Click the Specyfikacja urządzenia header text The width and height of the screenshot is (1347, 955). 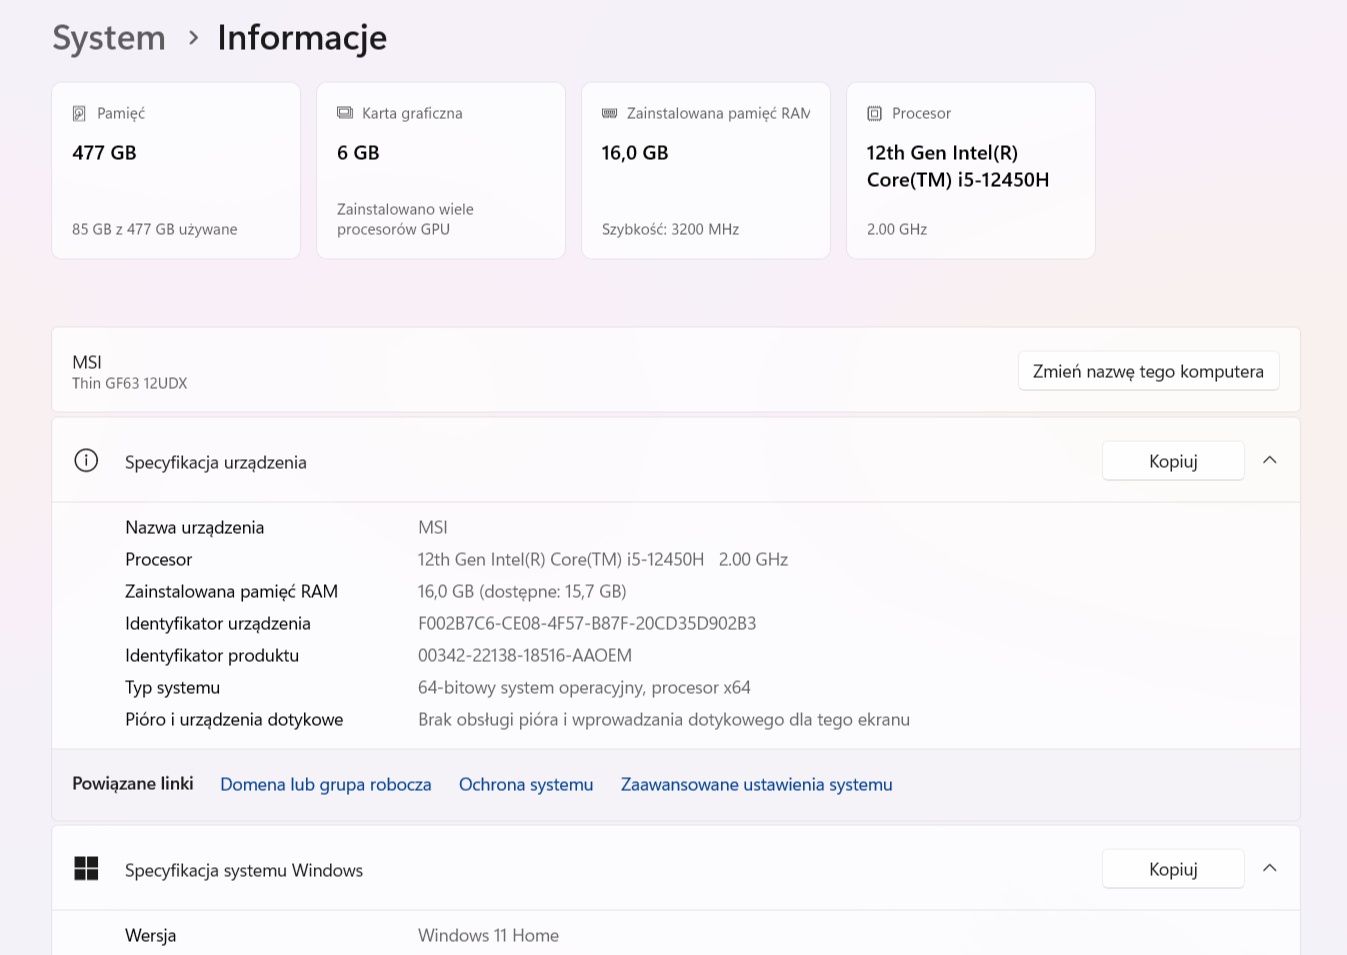tap(216, 462)
